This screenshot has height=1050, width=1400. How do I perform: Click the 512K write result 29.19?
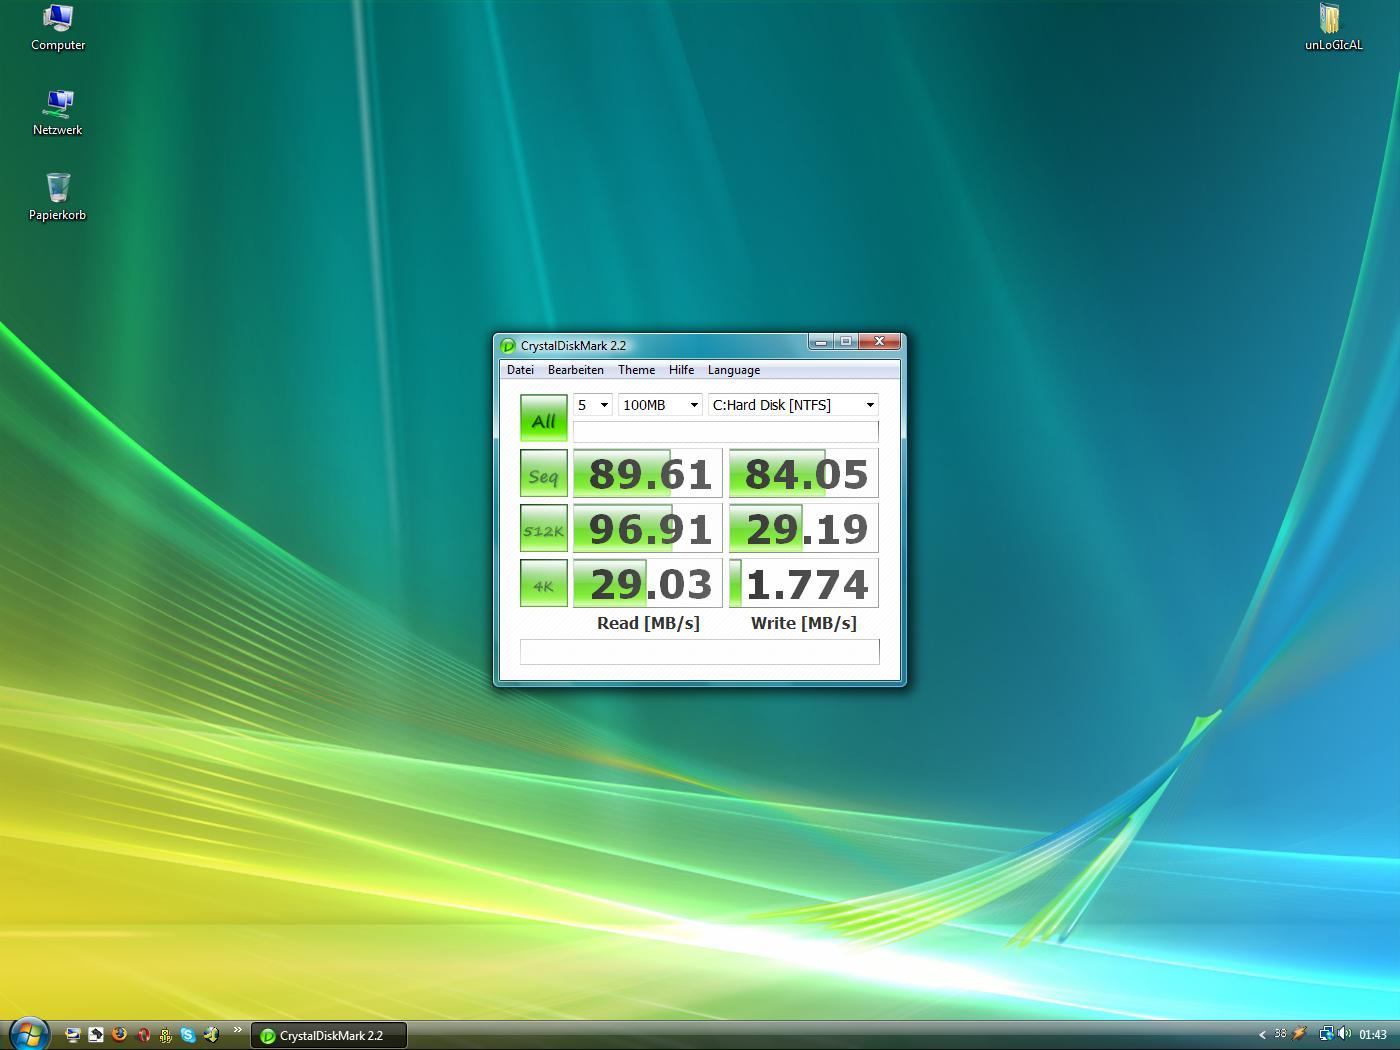804,528
